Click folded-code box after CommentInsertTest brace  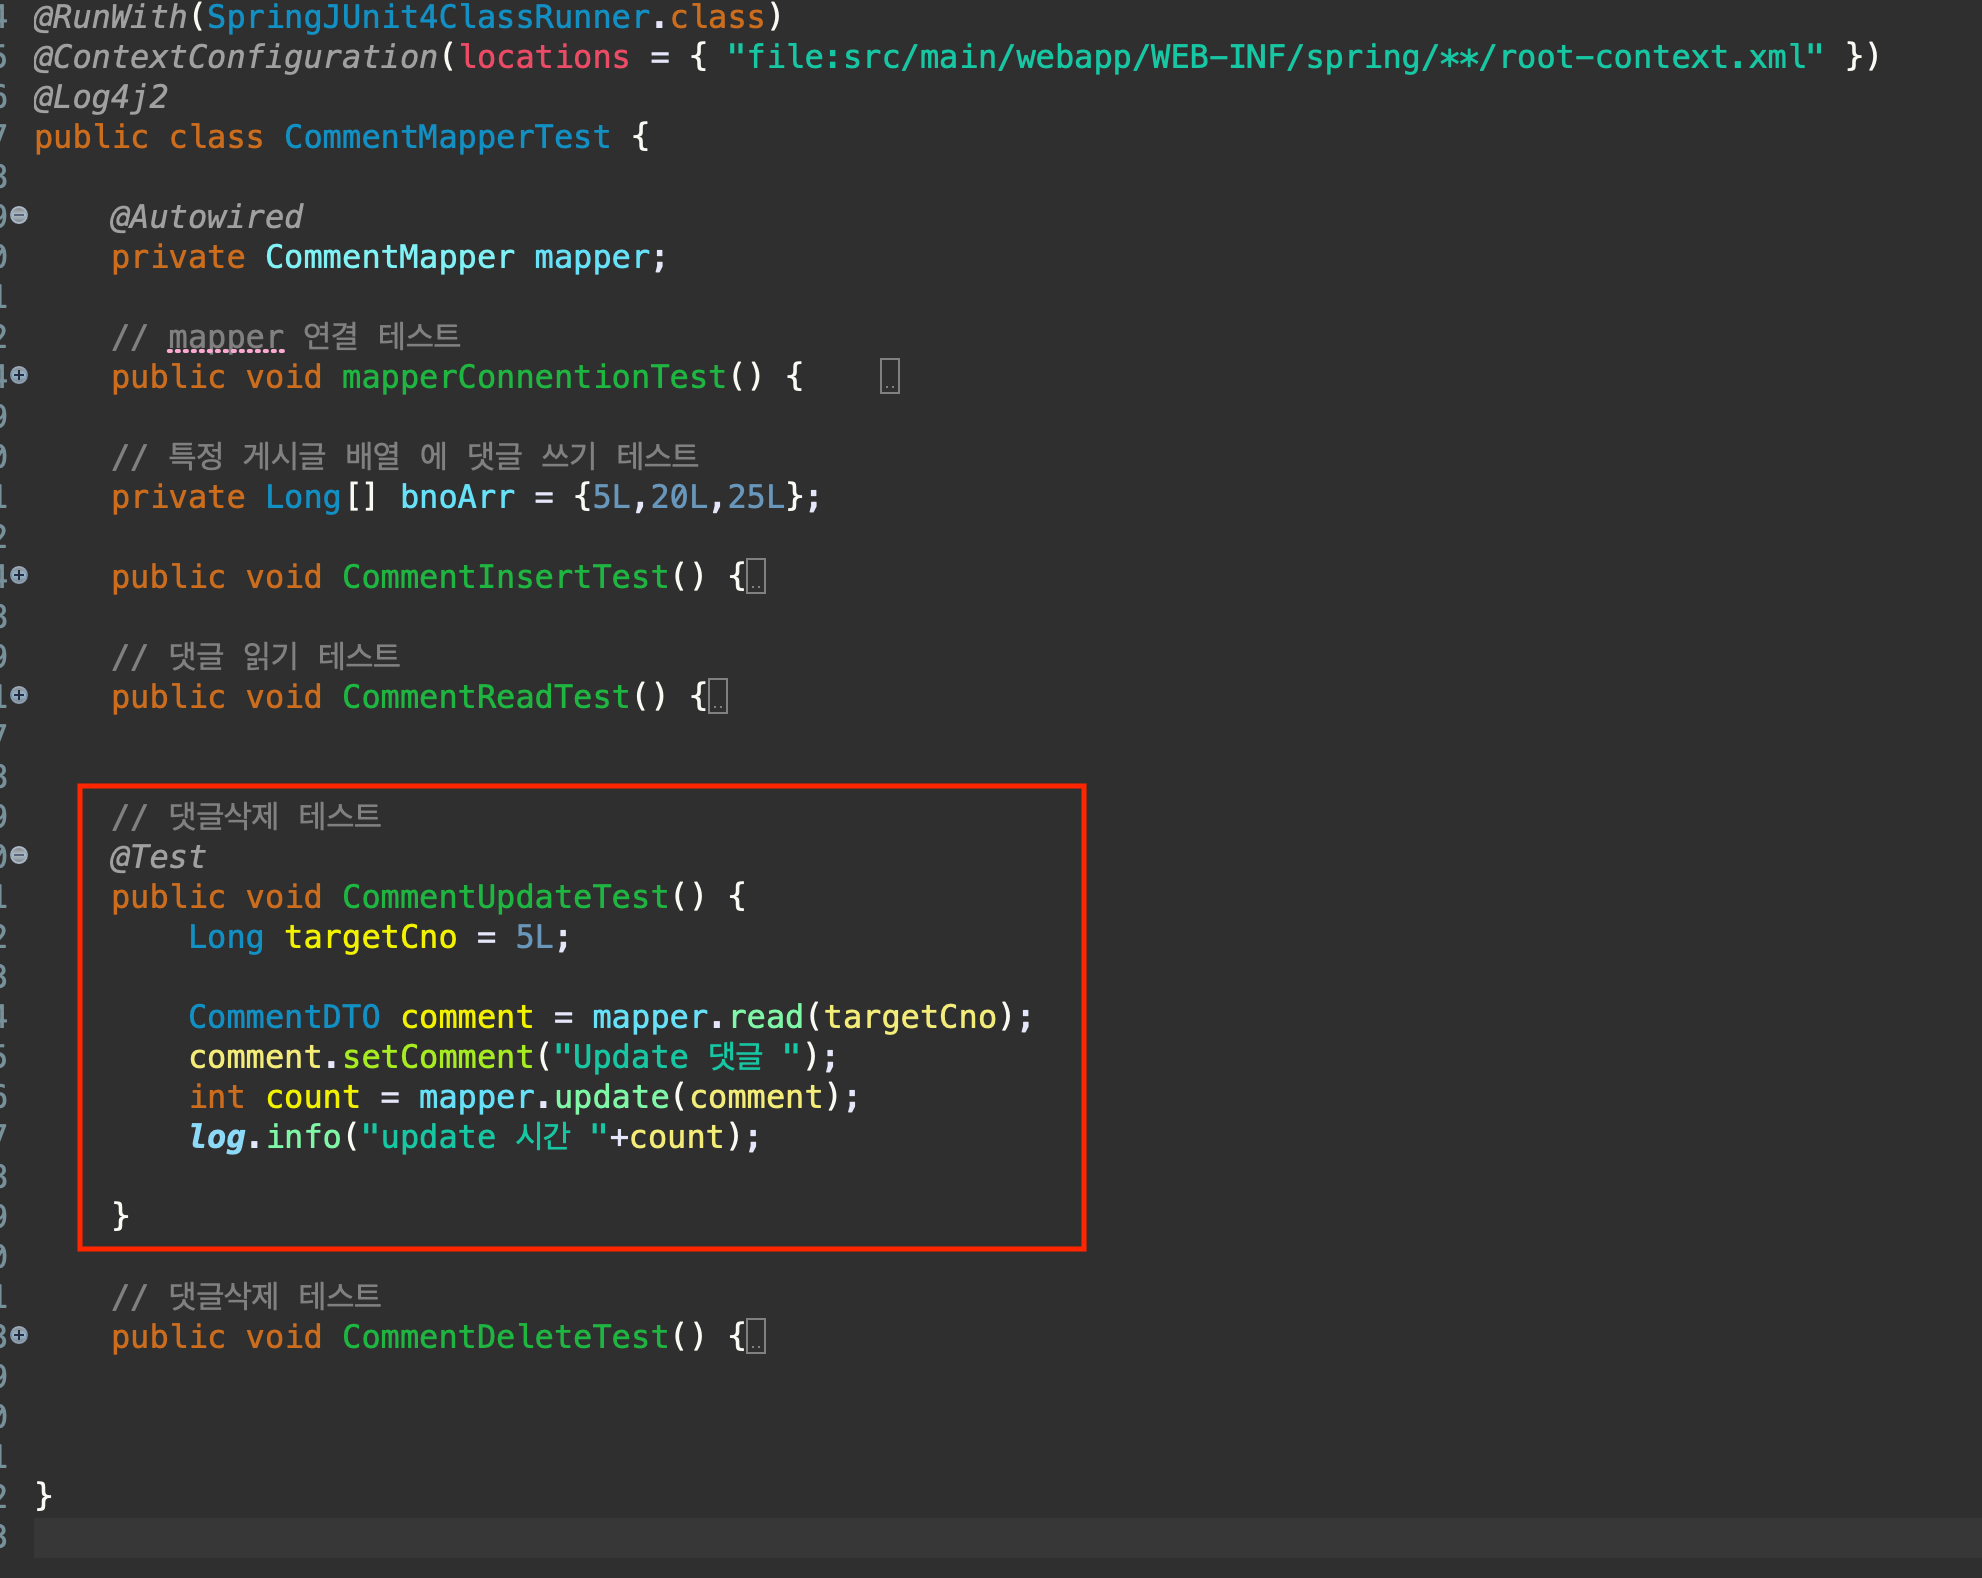[756, 577]
